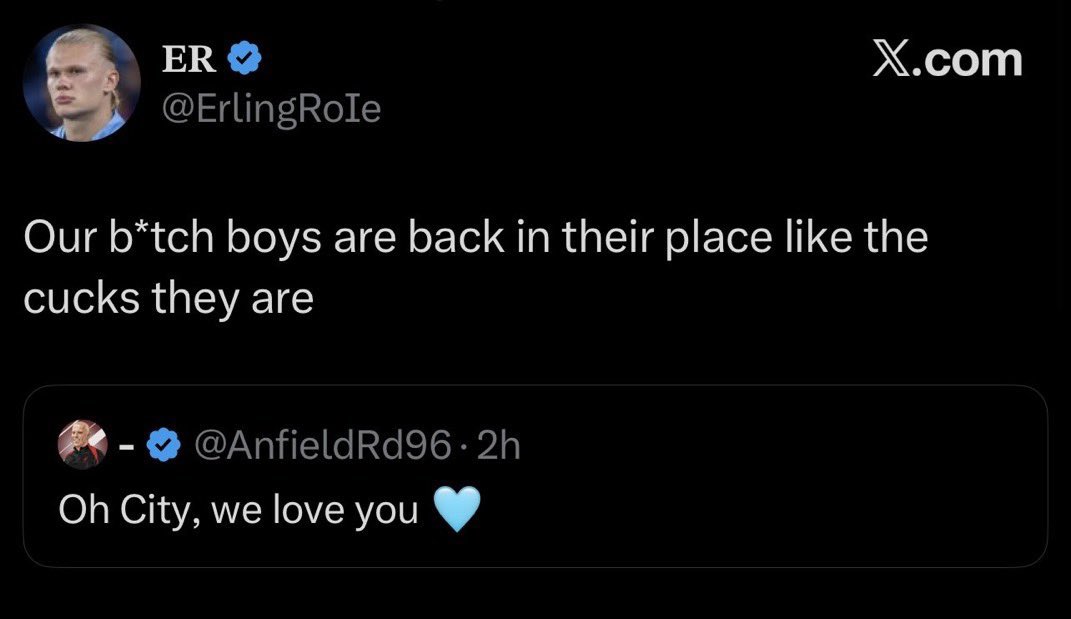
Task: Open the @AnfieldRd96 handle
Action: click(322, 445)
